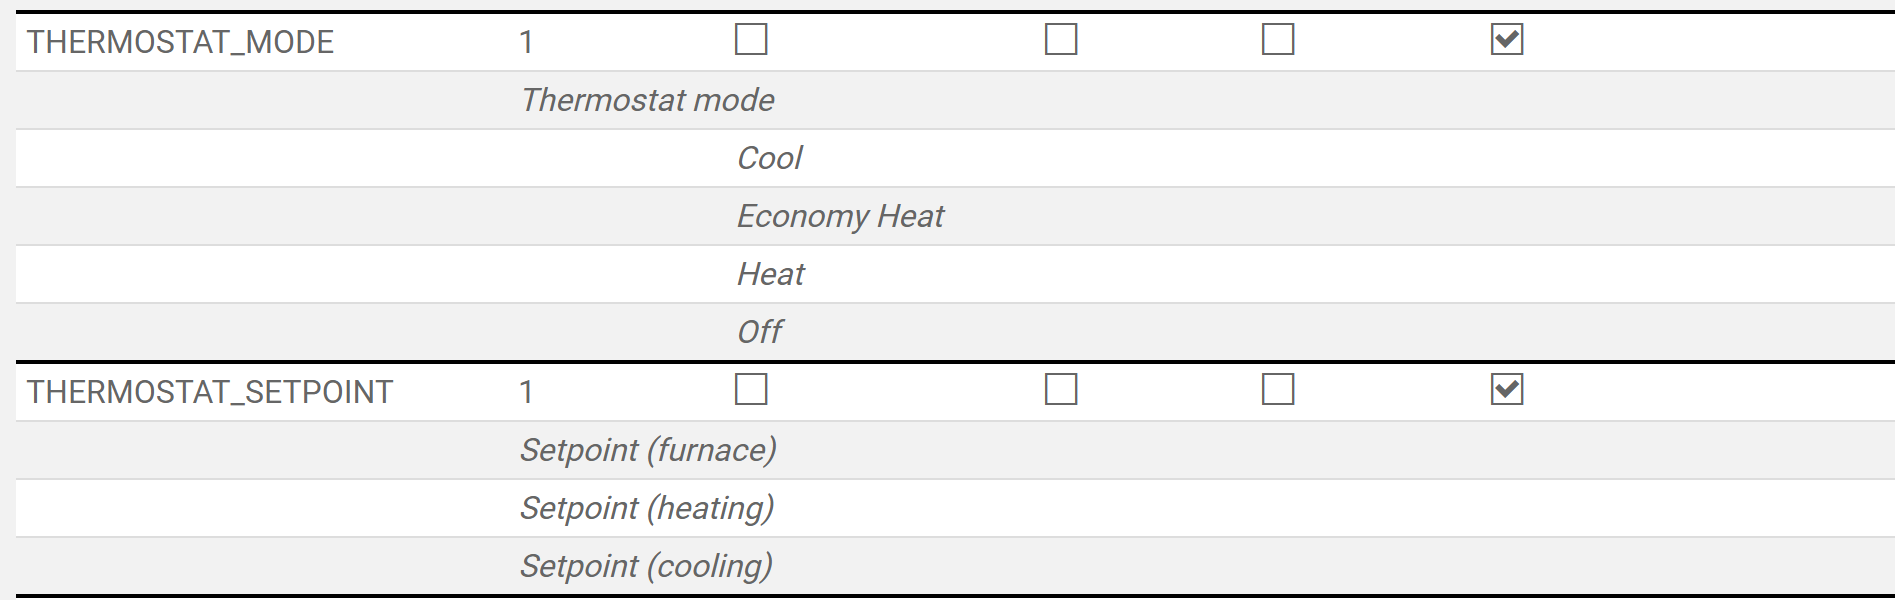The height and width of the screenshot is (600, 1895).
Task: Click the 'Setpoint (cooling)' row
Action: click(646, 566)
